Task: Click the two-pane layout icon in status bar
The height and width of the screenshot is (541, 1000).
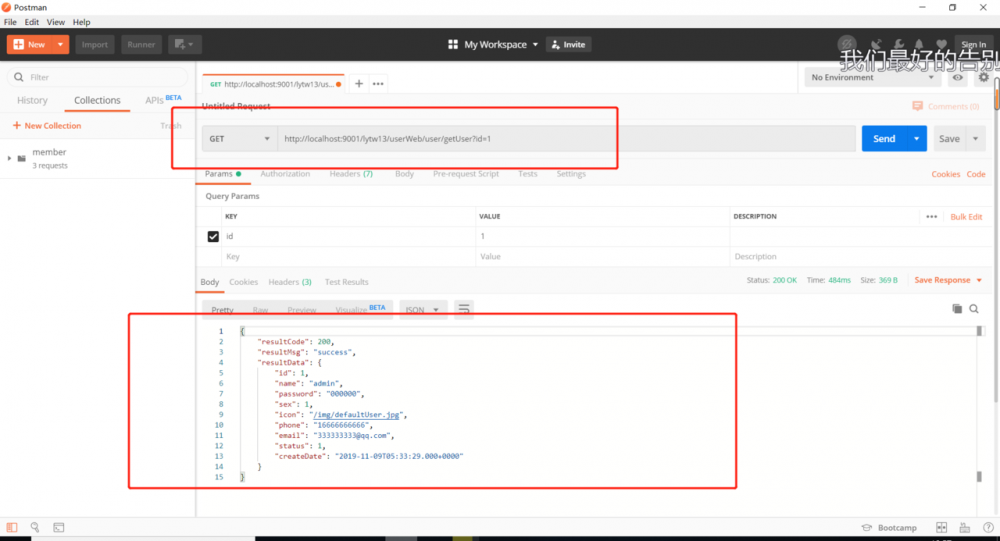Action: (x=941, y=527)
